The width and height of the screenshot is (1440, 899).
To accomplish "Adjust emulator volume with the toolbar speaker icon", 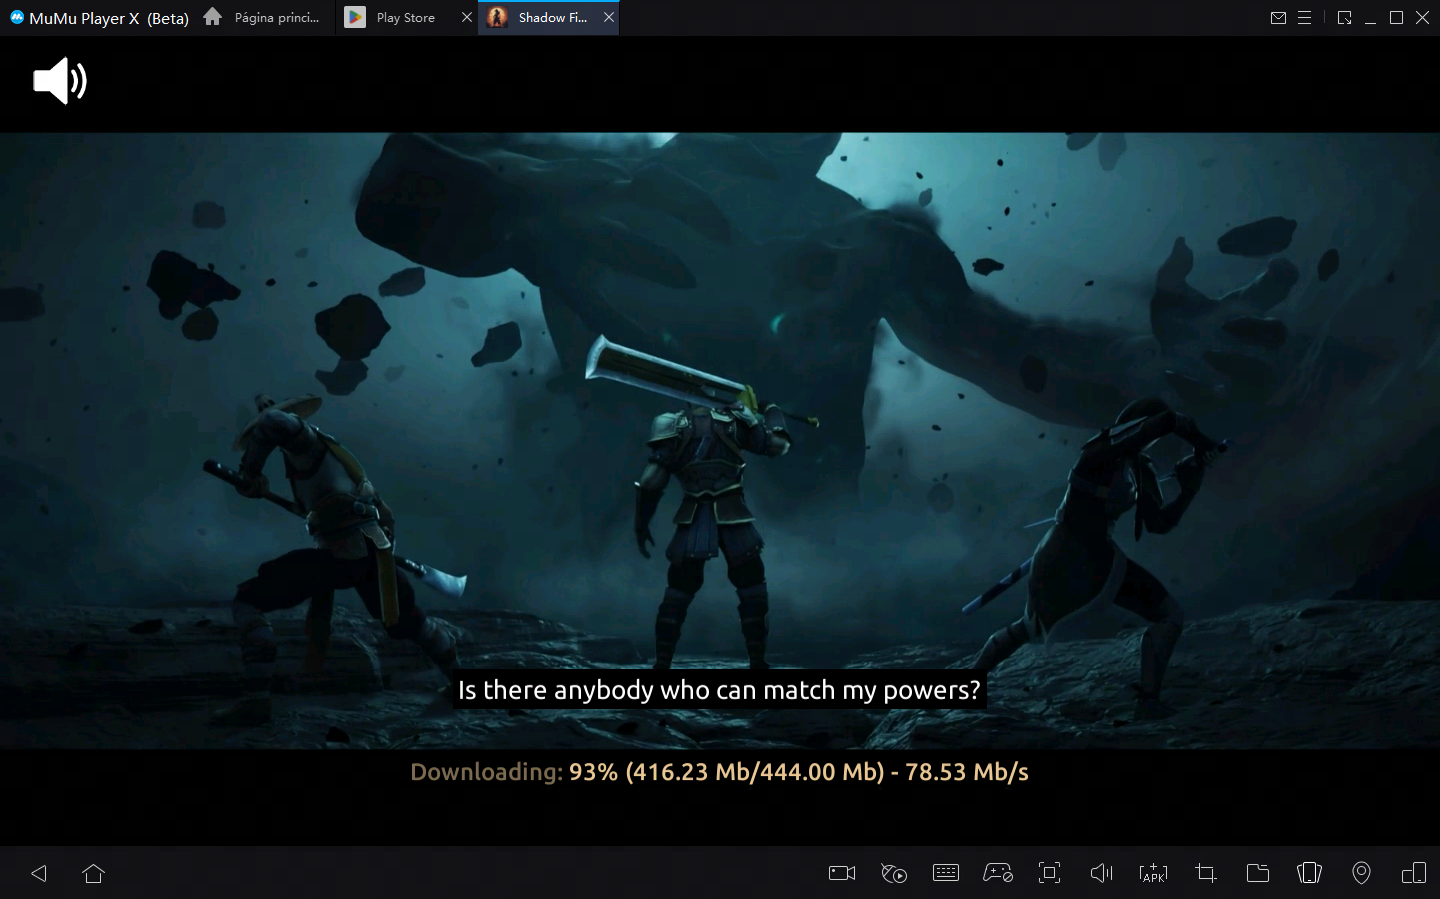I will pyautogui.click(x=1101, y=873).
